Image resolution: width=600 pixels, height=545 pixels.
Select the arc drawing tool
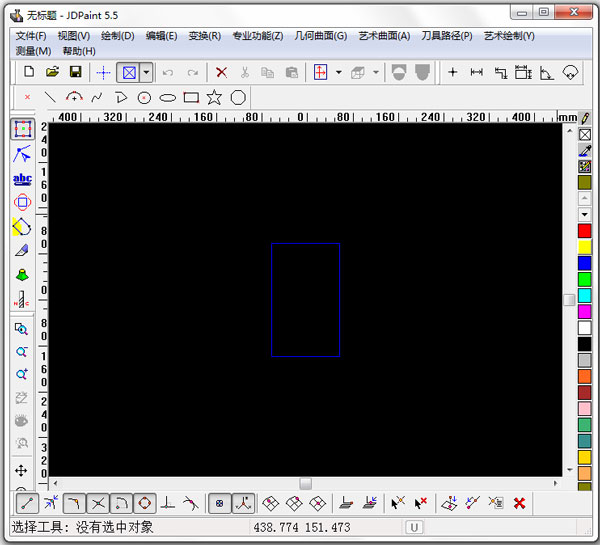point(74,97)
